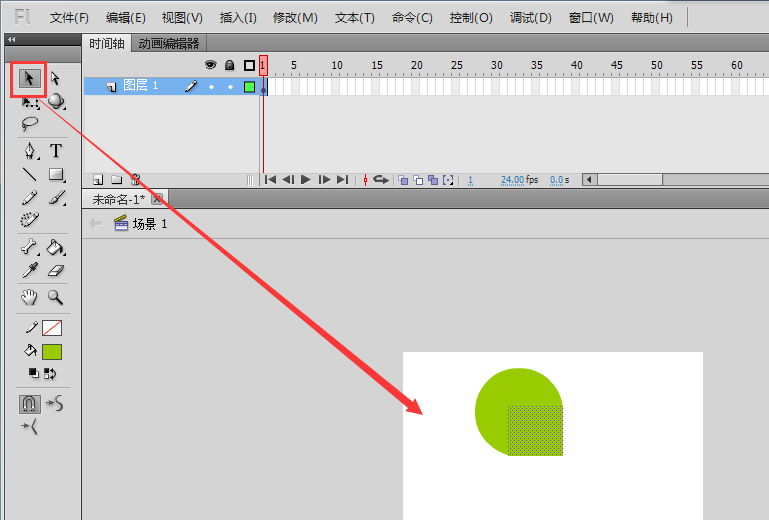Play the timeline
The height and width of the screenshot is (520, 769).
[x=306, y=180]
